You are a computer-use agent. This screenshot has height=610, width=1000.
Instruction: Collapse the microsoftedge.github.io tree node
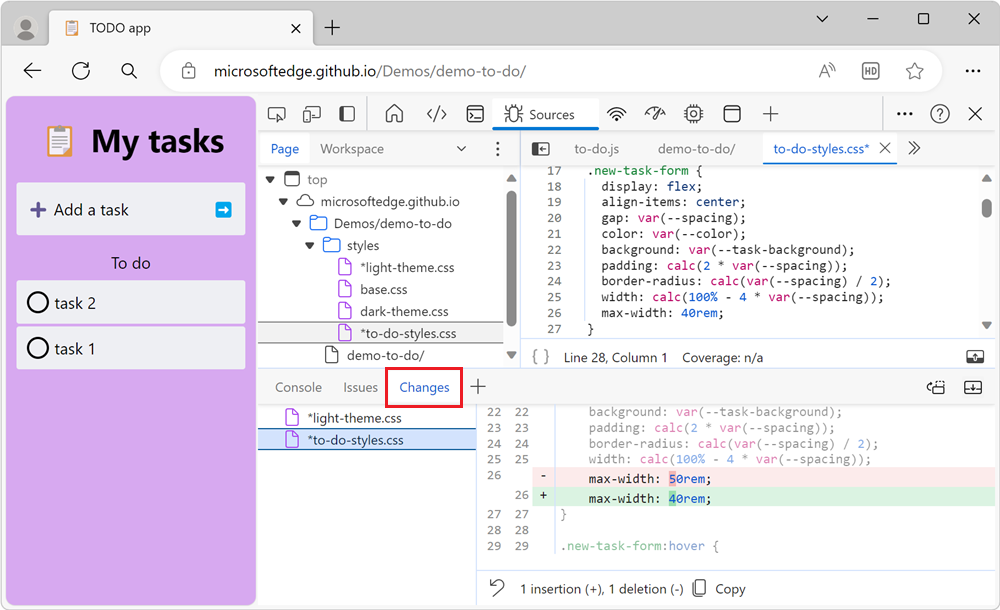(x=283, y=202)
